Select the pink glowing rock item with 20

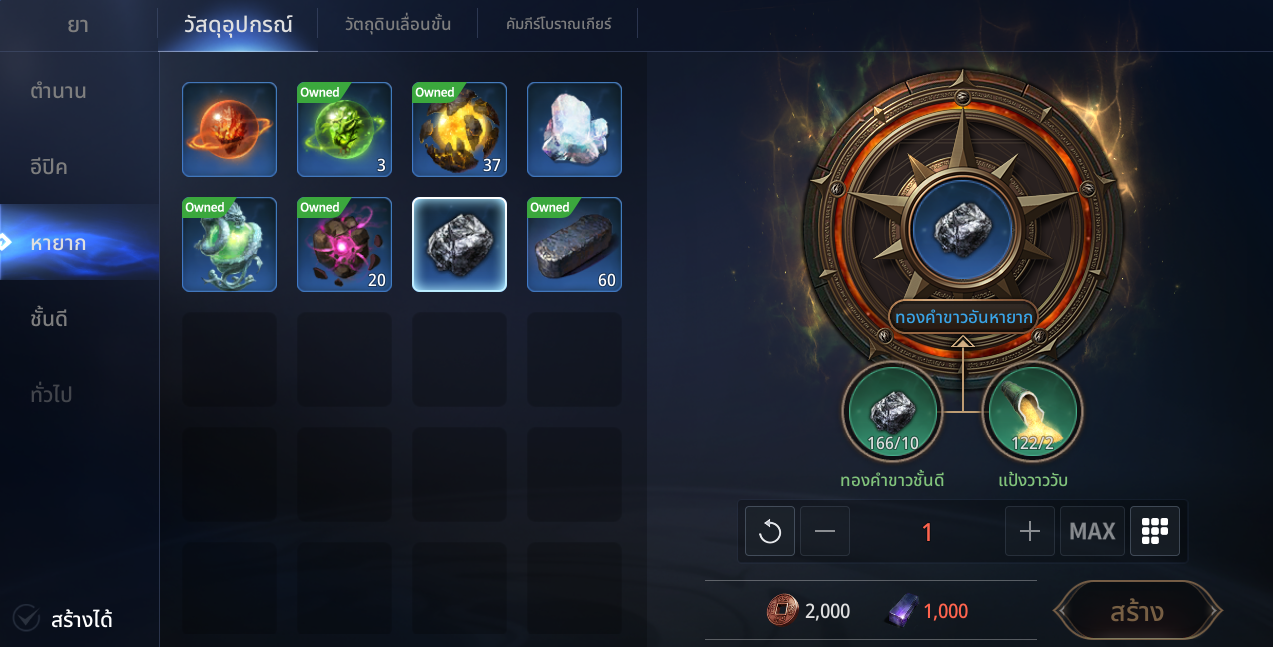(x=344, y=244)
